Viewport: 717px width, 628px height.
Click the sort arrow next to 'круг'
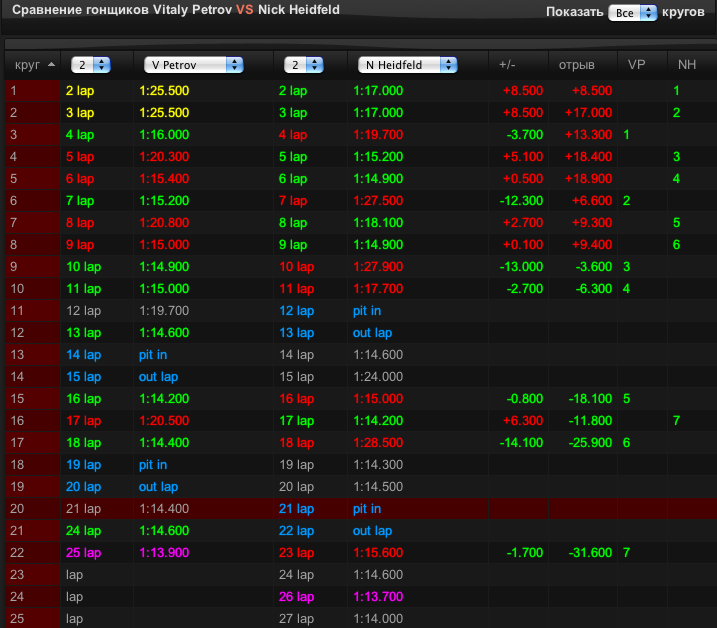click(x=52, y=64)
